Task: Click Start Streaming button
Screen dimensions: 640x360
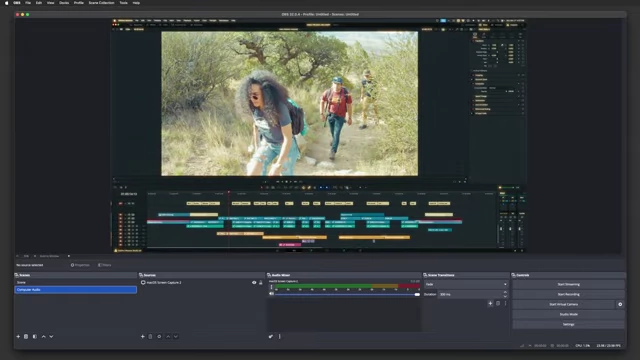Action: coord(568,284)
